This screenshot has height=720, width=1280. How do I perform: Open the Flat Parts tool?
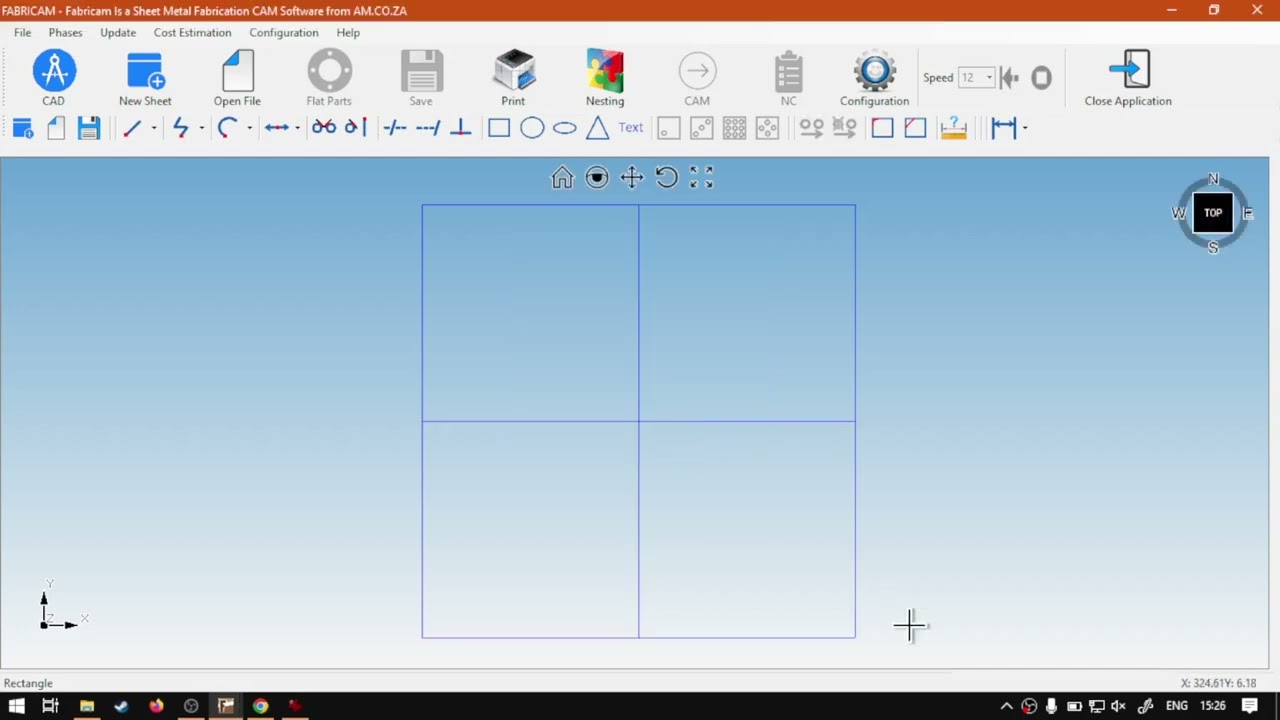(x=329, y=71)
